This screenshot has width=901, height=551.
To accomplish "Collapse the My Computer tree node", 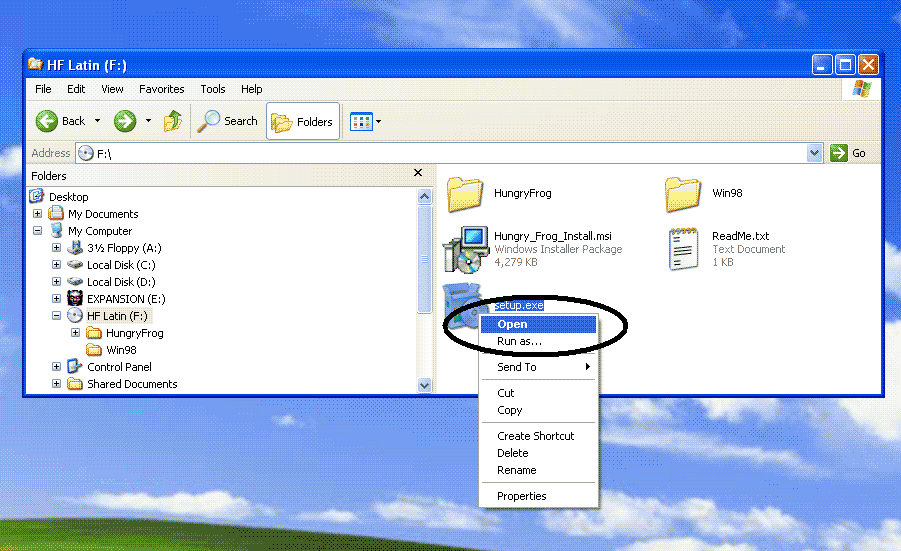I will point(38,231).
